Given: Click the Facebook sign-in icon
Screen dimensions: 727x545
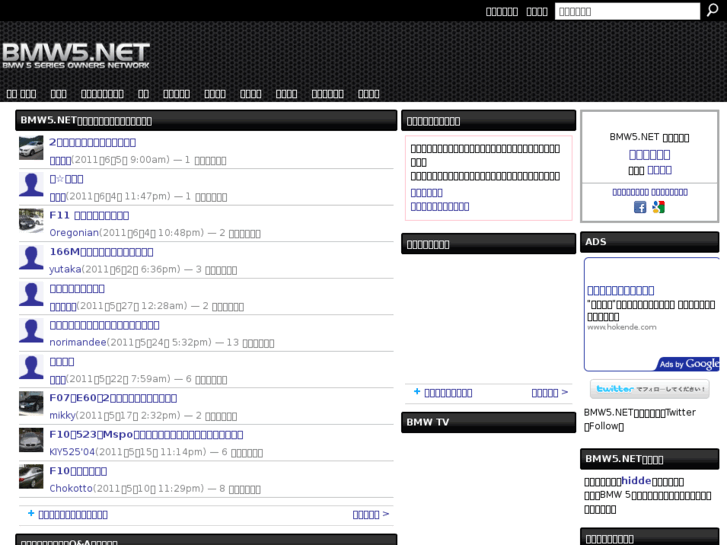Looking at the screenshot, I should [x=640, y=207].
